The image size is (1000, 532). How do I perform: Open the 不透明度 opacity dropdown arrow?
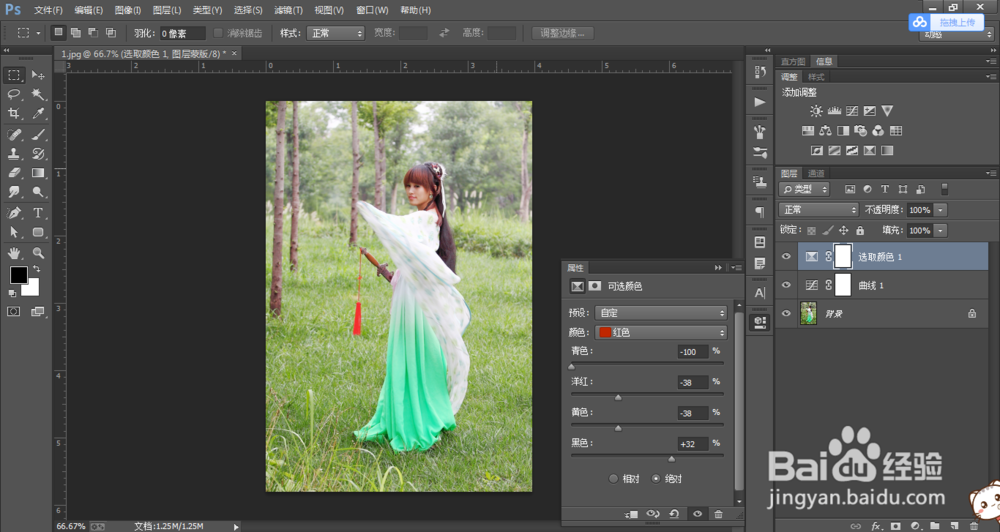(x=940, y=210)
